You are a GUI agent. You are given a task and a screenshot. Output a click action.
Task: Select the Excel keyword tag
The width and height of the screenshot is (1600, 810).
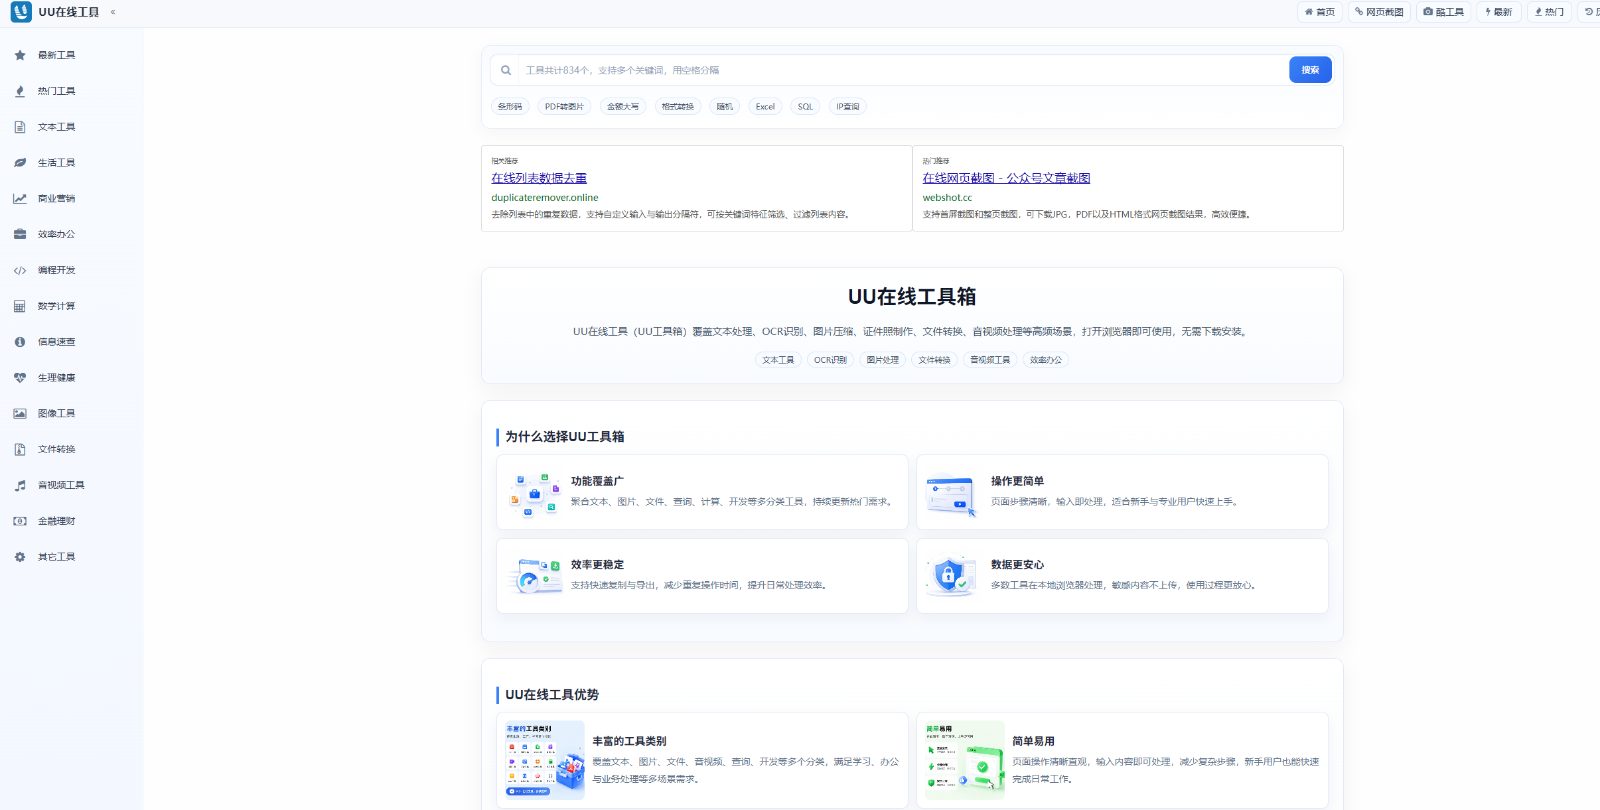pos(765,107)
